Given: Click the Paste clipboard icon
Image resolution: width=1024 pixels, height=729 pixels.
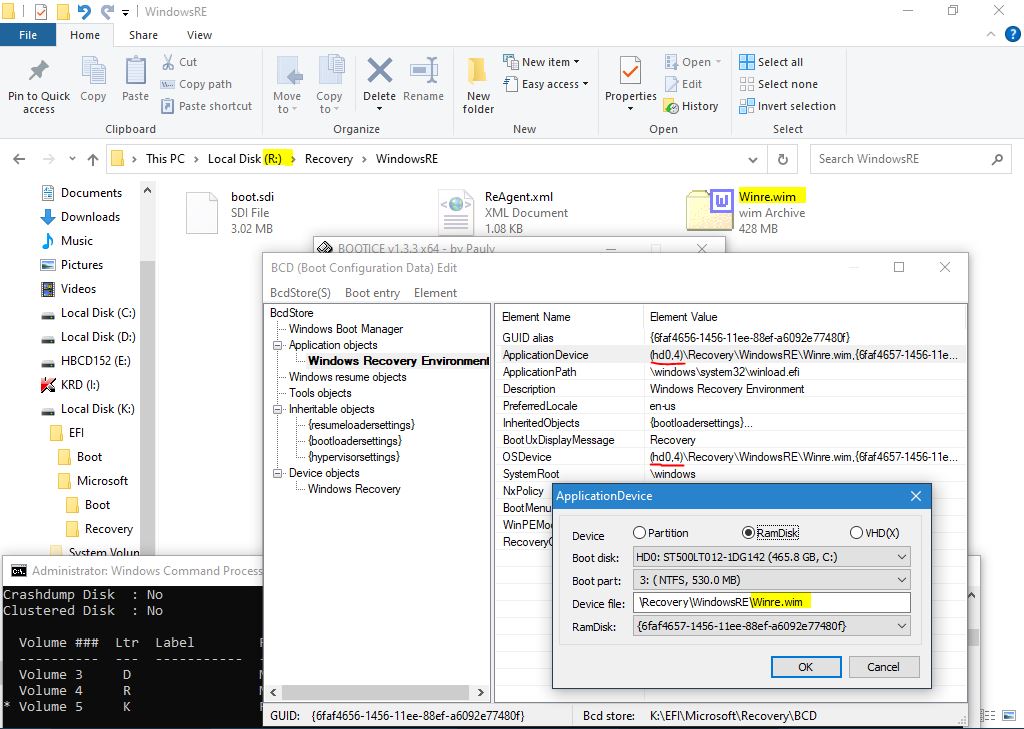Looking at the screenshot, I should click(x=135, y=73).
